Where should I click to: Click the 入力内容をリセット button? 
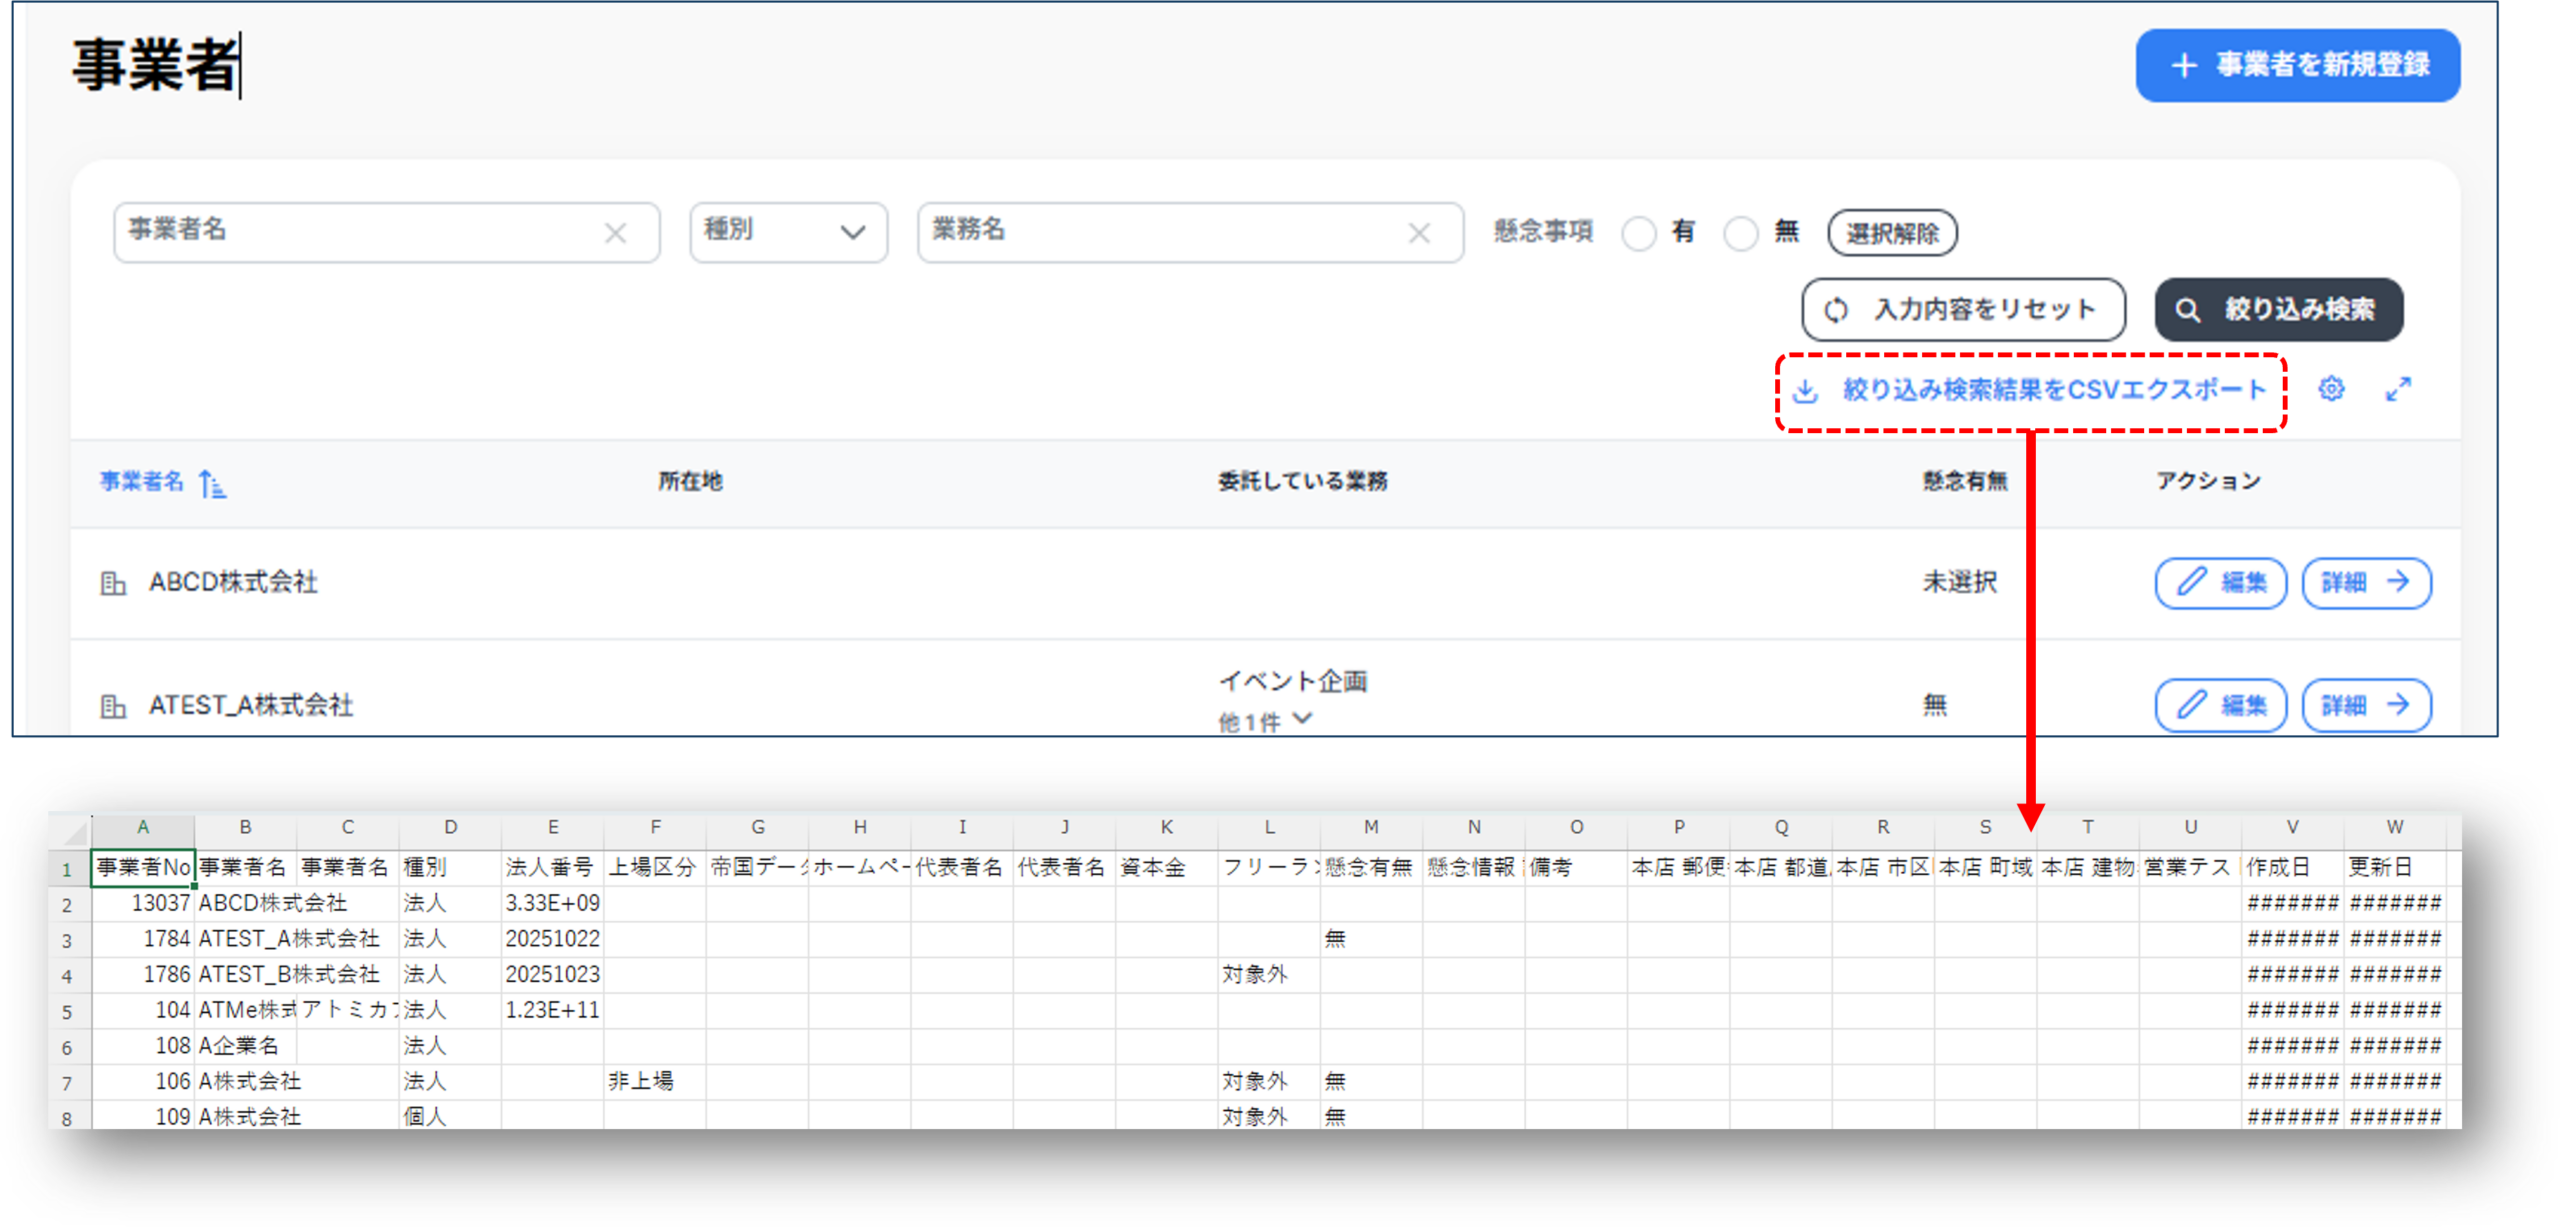(x=1962, y=310)
